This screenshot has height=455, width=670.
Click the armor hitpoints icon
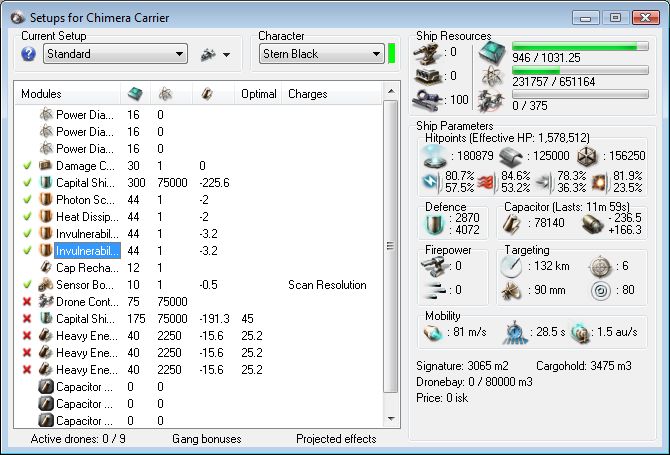(x=511, y=157)
